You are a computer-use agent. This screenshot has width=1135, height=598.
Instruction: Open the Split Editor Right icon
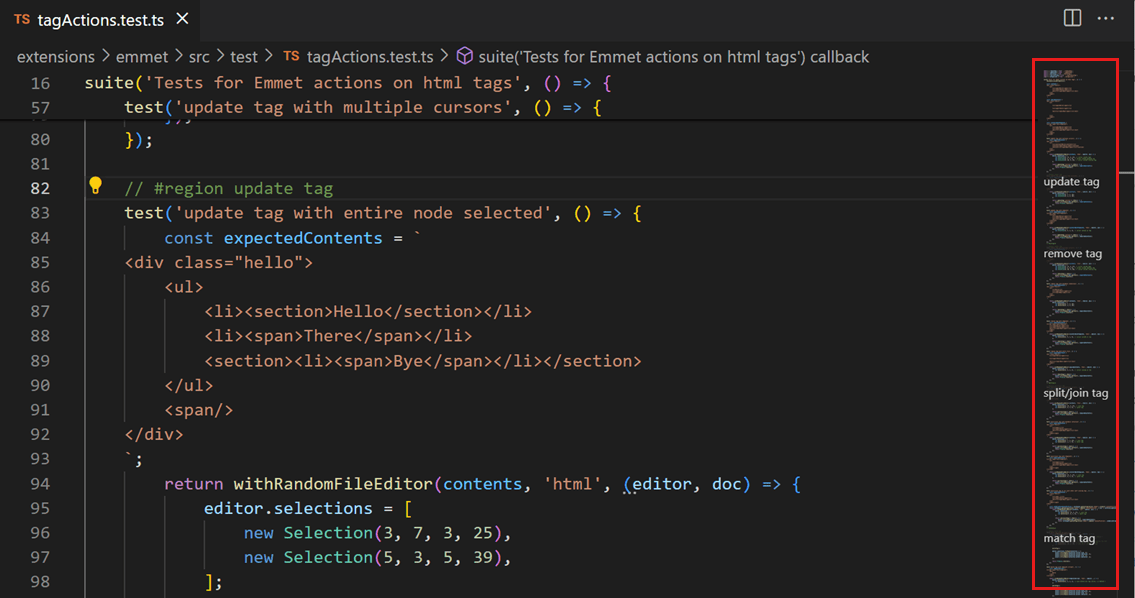pyautogui.click(x=1072, y=18)
